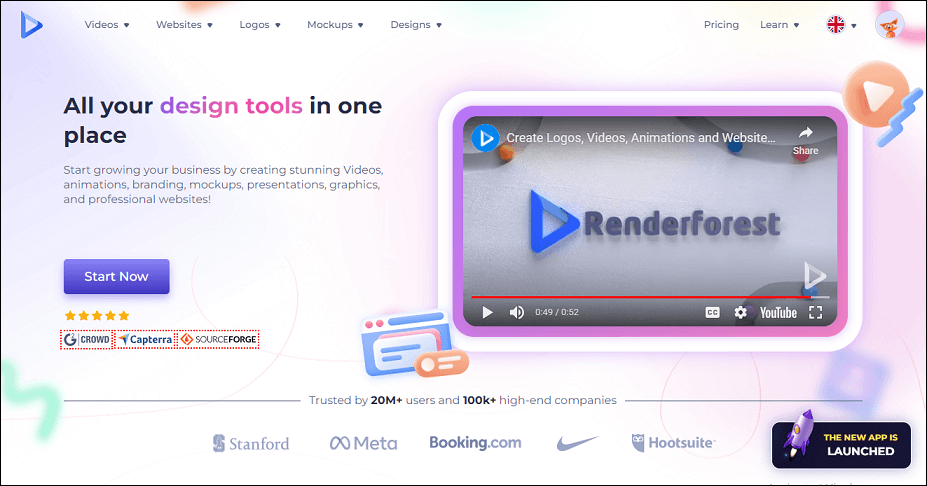
Task: Play the YouTube video
Action: 487,312
